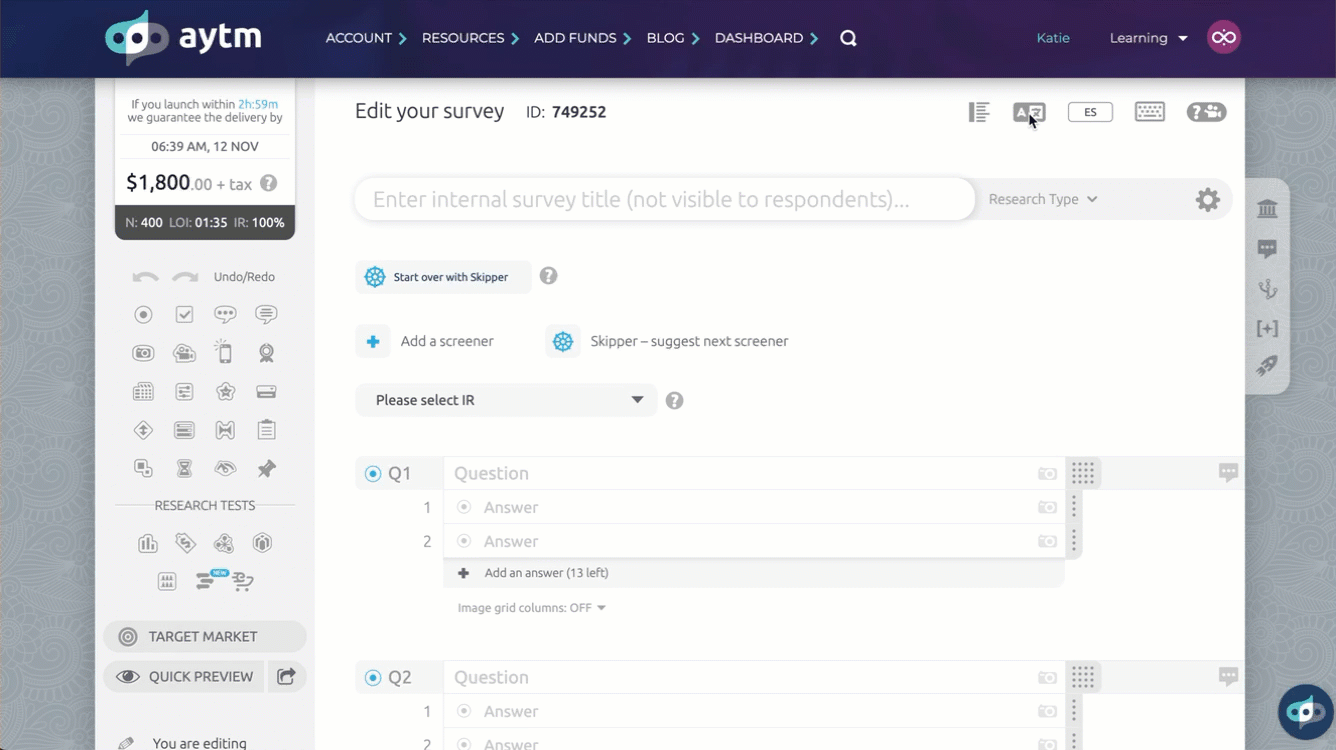This screenshot has width=1336, height=750.
Task: Click the translation icon in the top toolbar
Action: [x=1028, y=112]
